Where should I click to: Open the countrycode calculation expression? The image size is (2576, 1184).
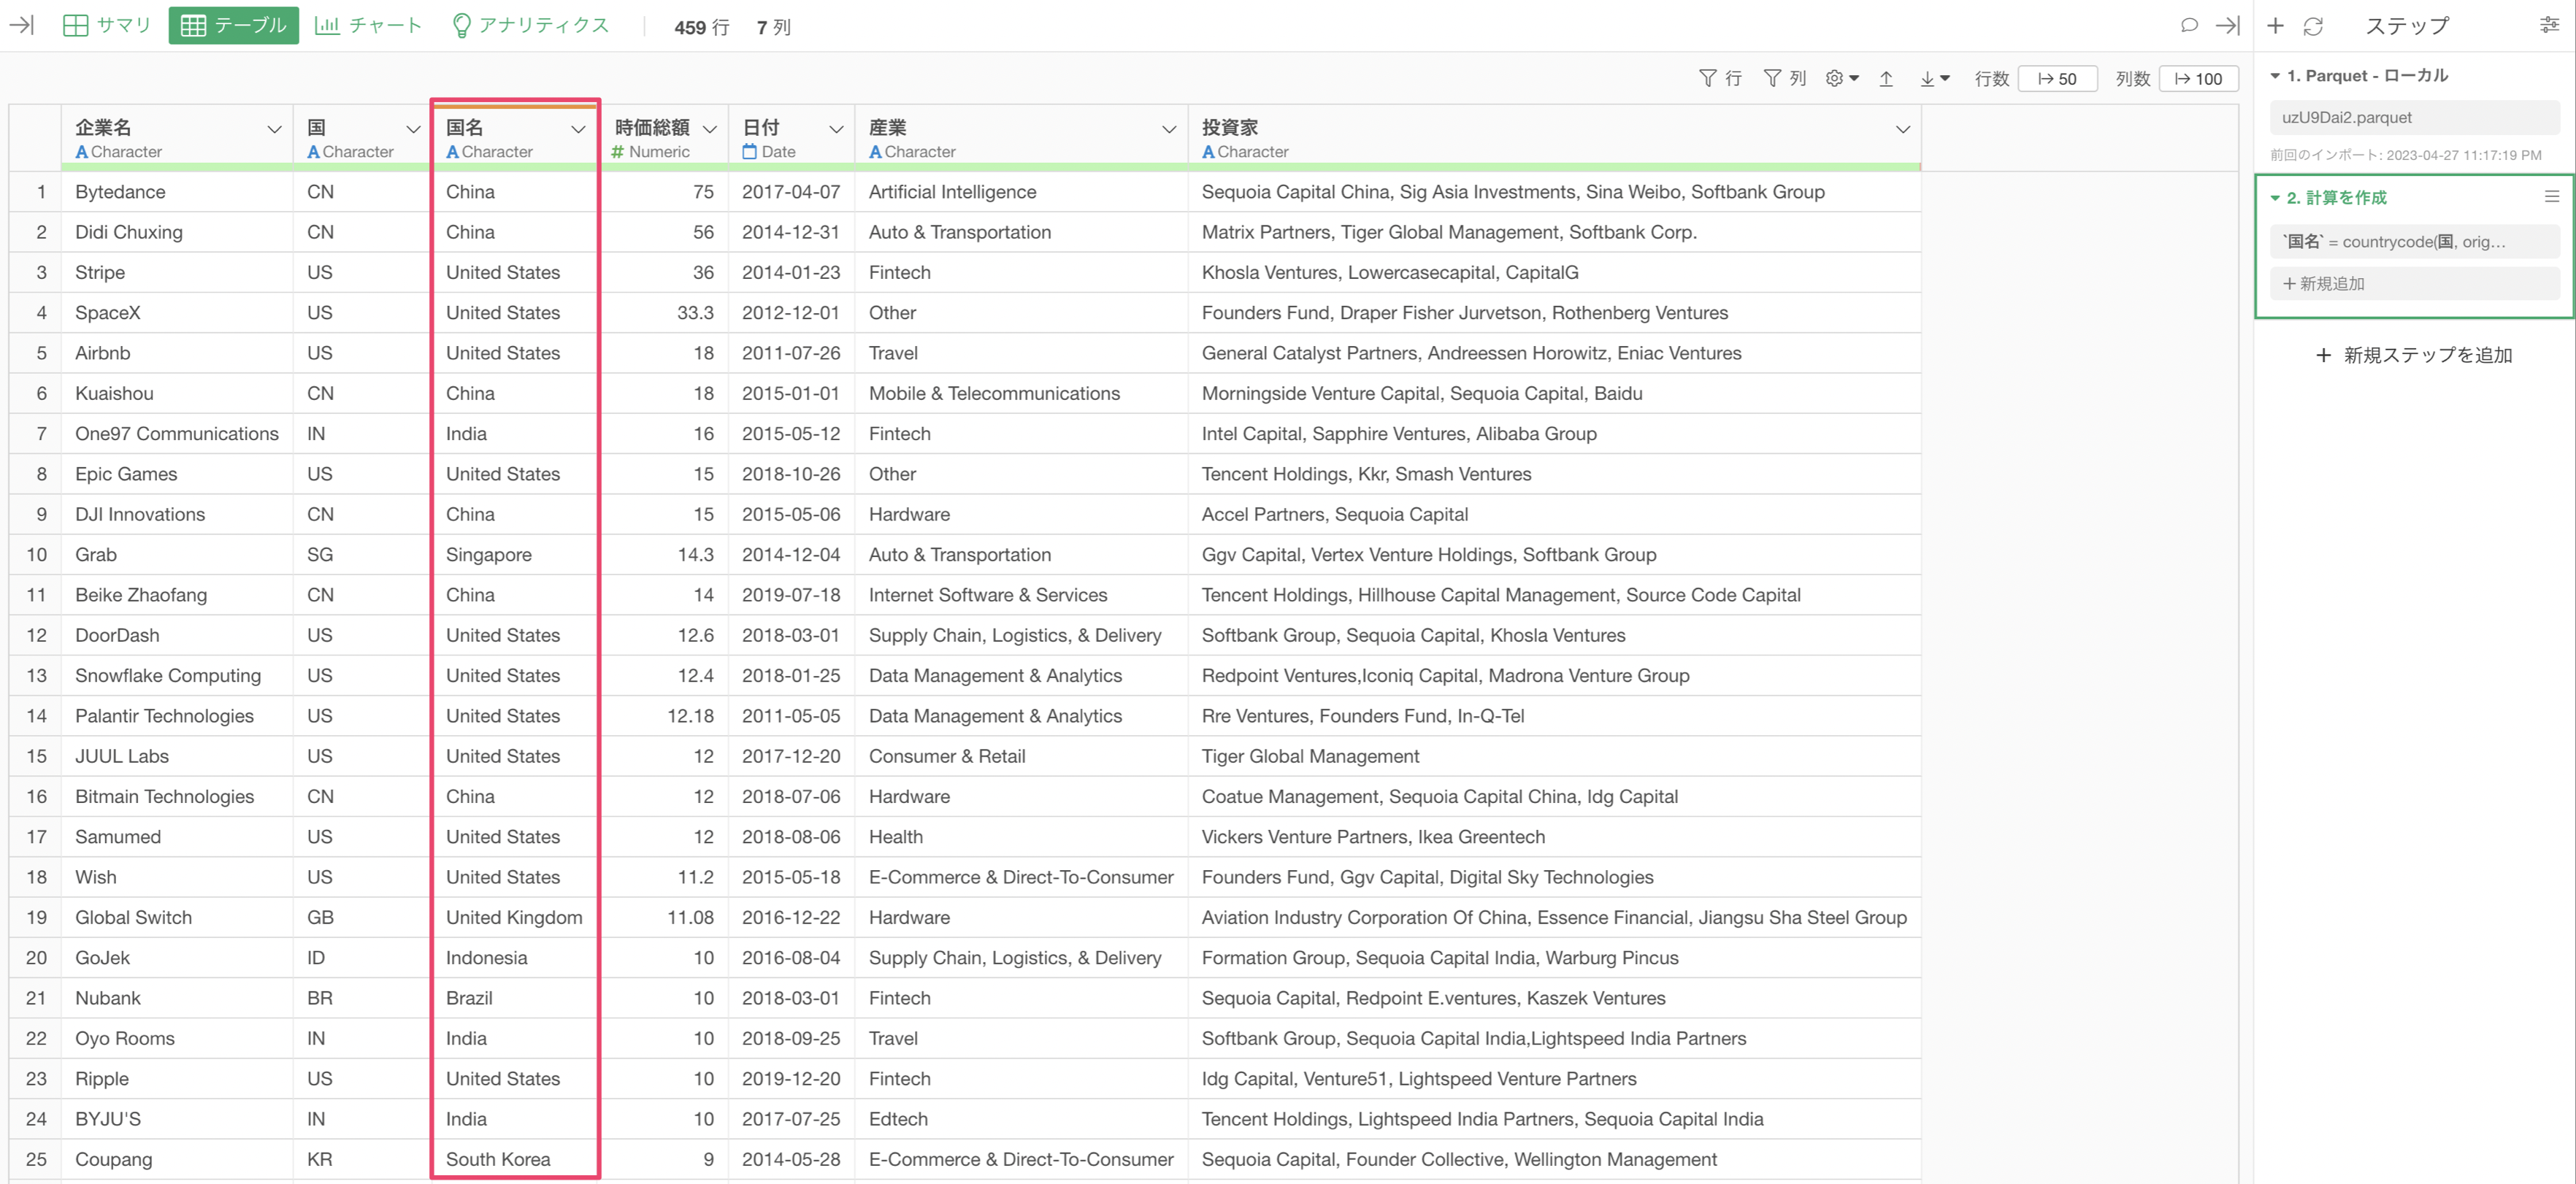[x=2414, y=242]
